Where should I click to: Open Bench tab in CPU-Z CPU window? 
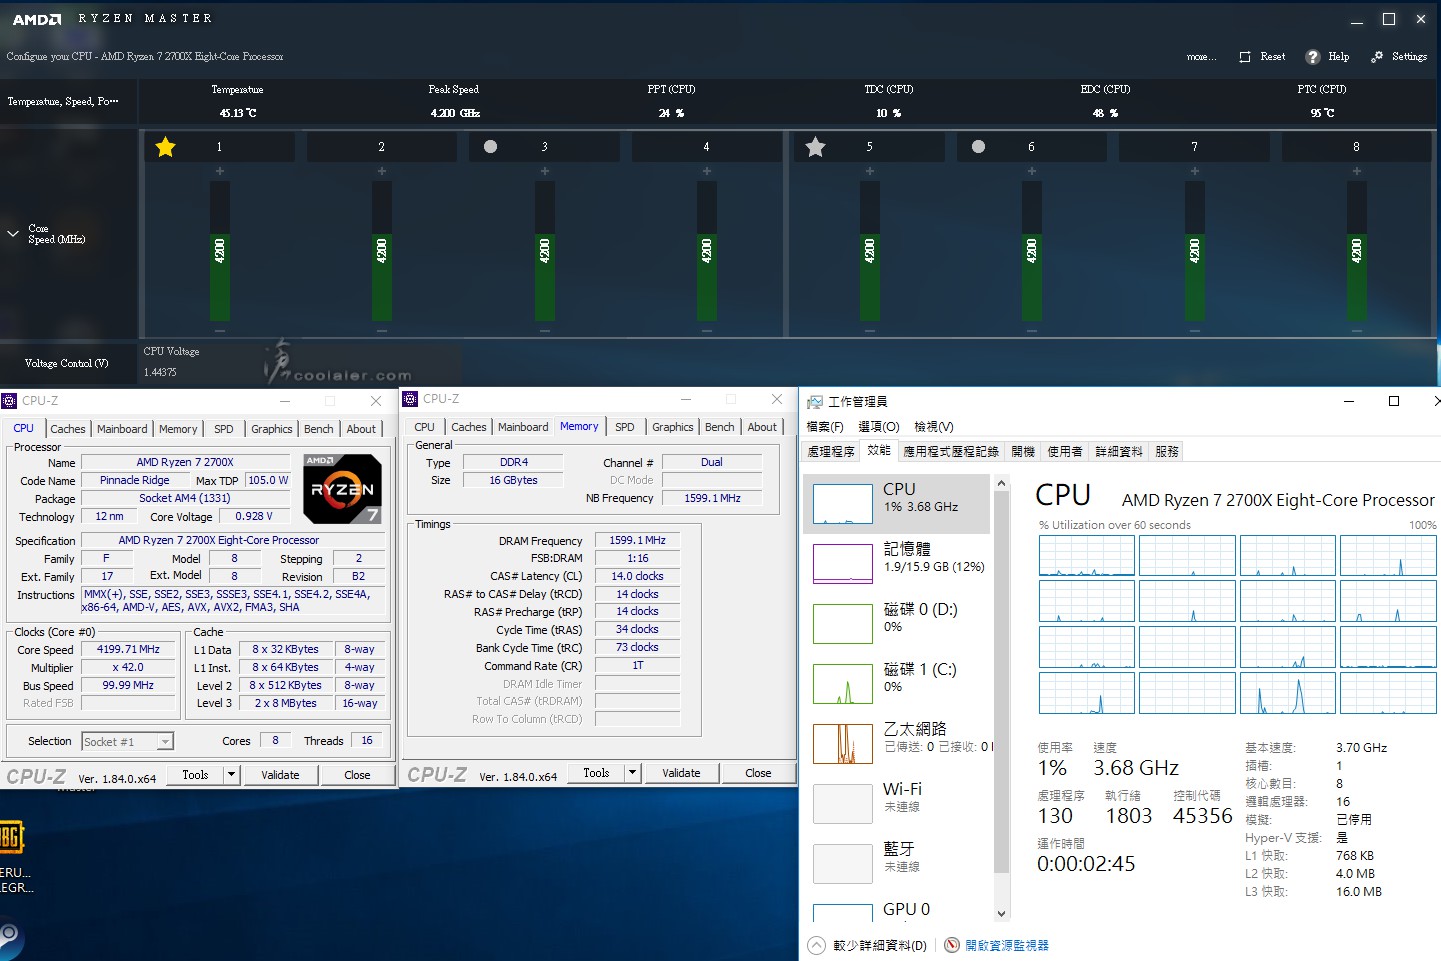pyautogui.click(x=319, y=429)
